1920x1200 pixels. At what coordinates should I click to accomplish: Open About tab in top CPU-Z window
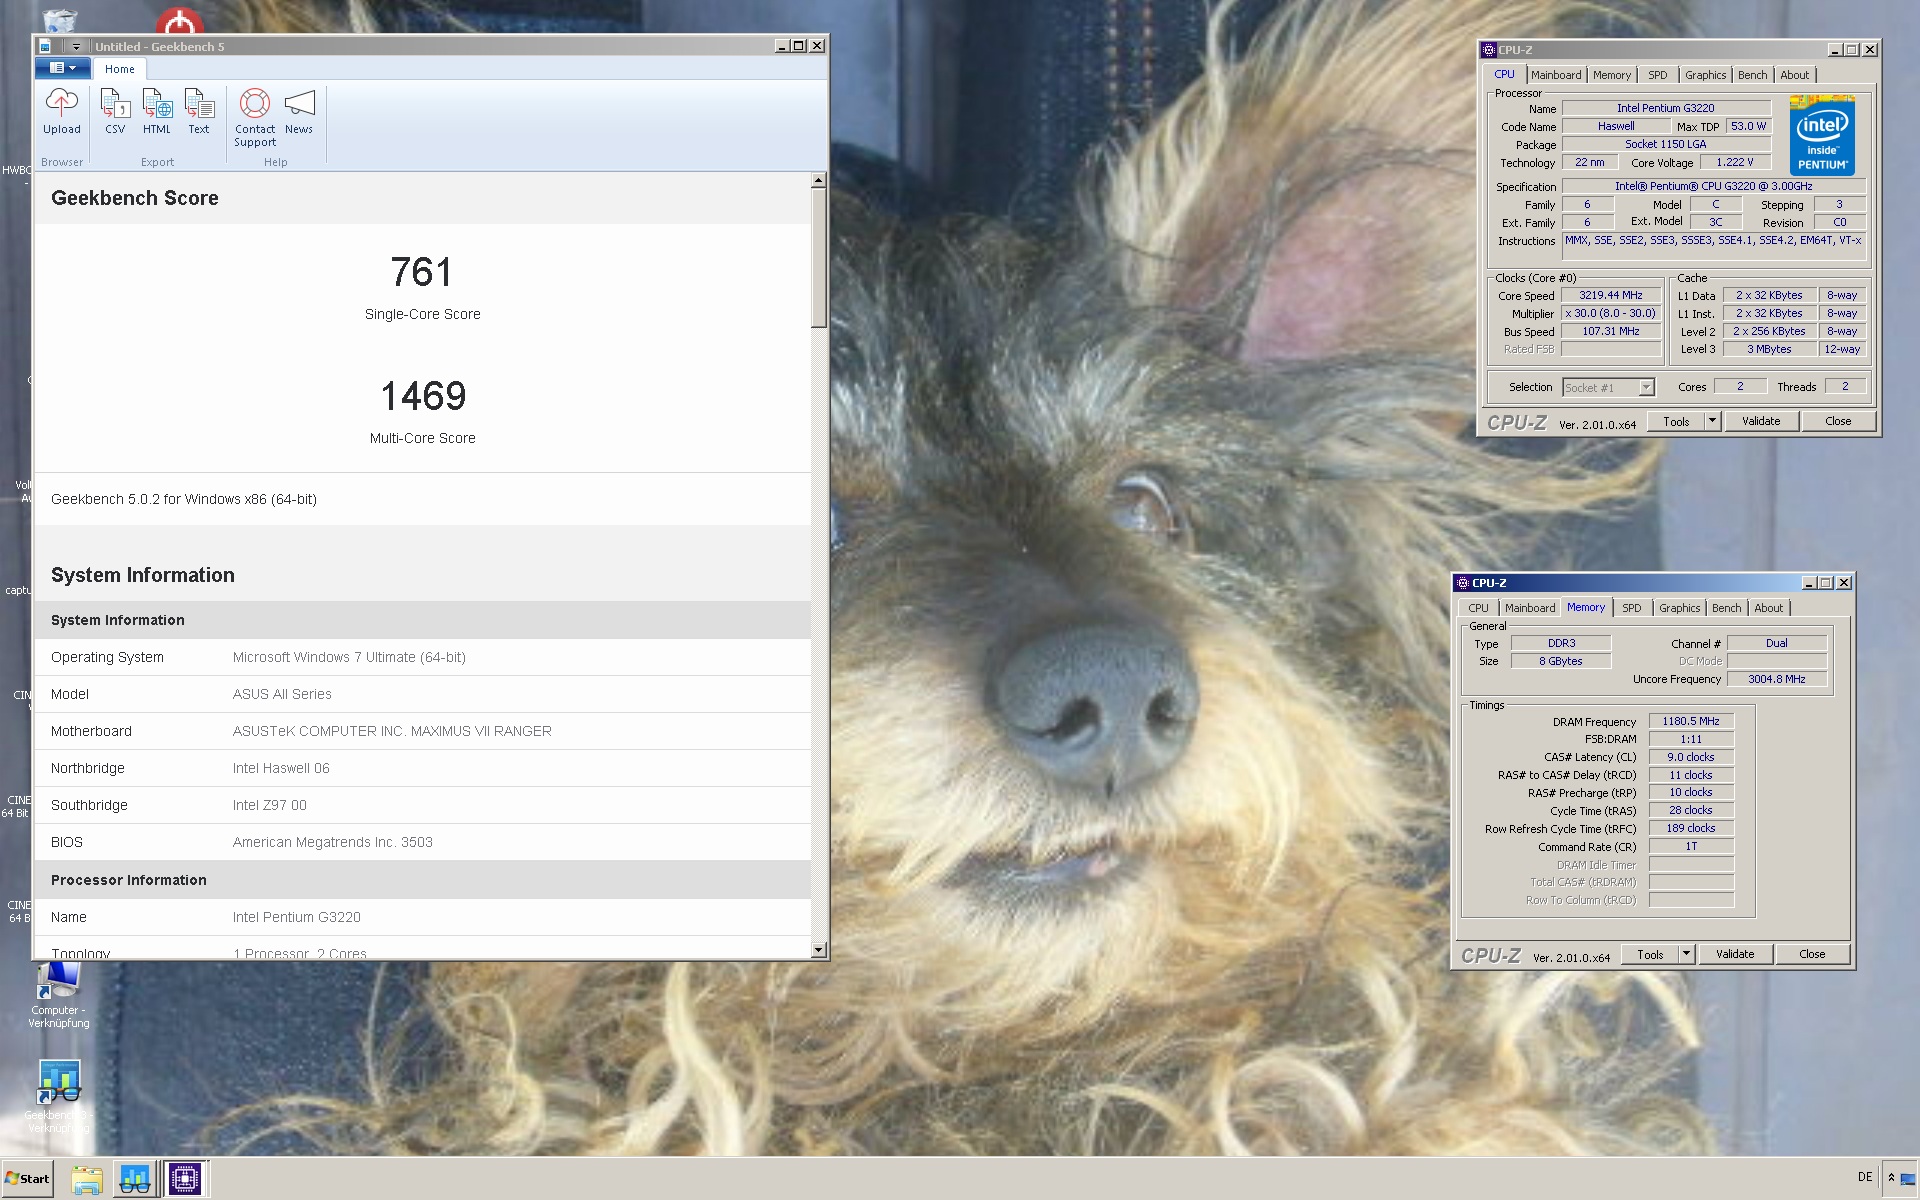click(1795, 75)
